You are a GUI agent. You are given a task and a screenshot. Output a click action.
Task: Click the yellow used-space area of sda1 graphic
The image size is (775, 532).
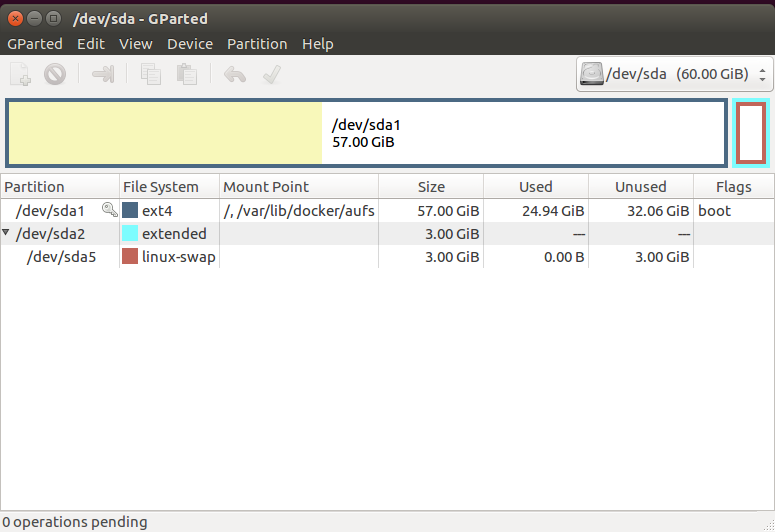click(165, 133)
